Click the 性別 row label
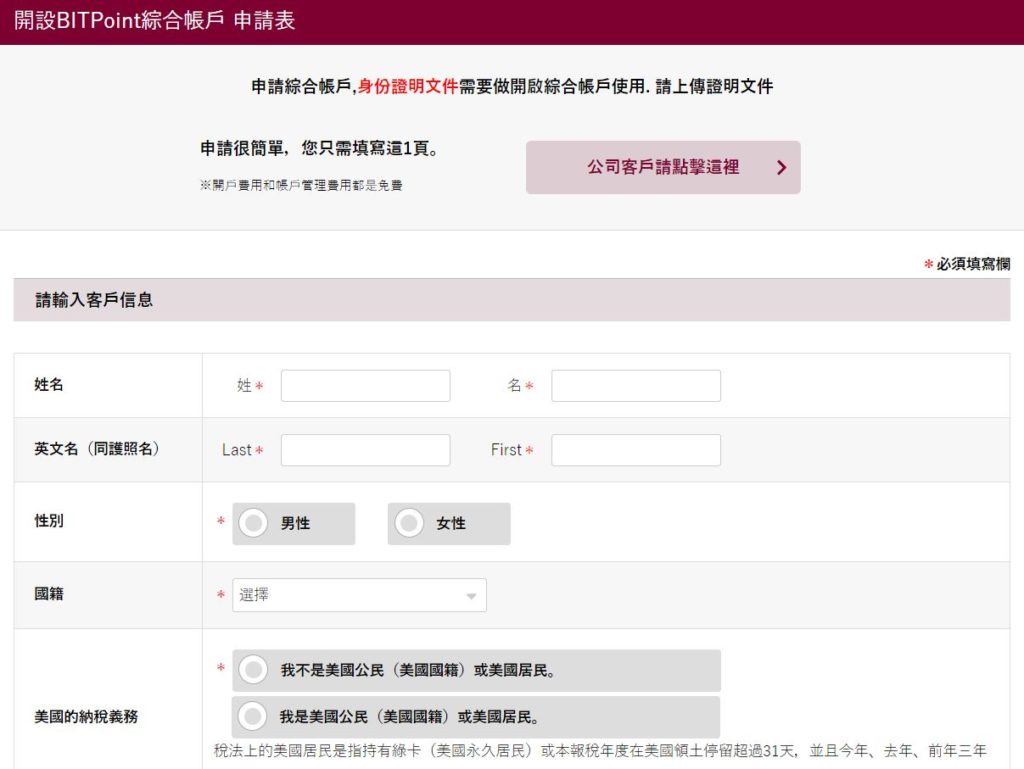 (49, 521)
